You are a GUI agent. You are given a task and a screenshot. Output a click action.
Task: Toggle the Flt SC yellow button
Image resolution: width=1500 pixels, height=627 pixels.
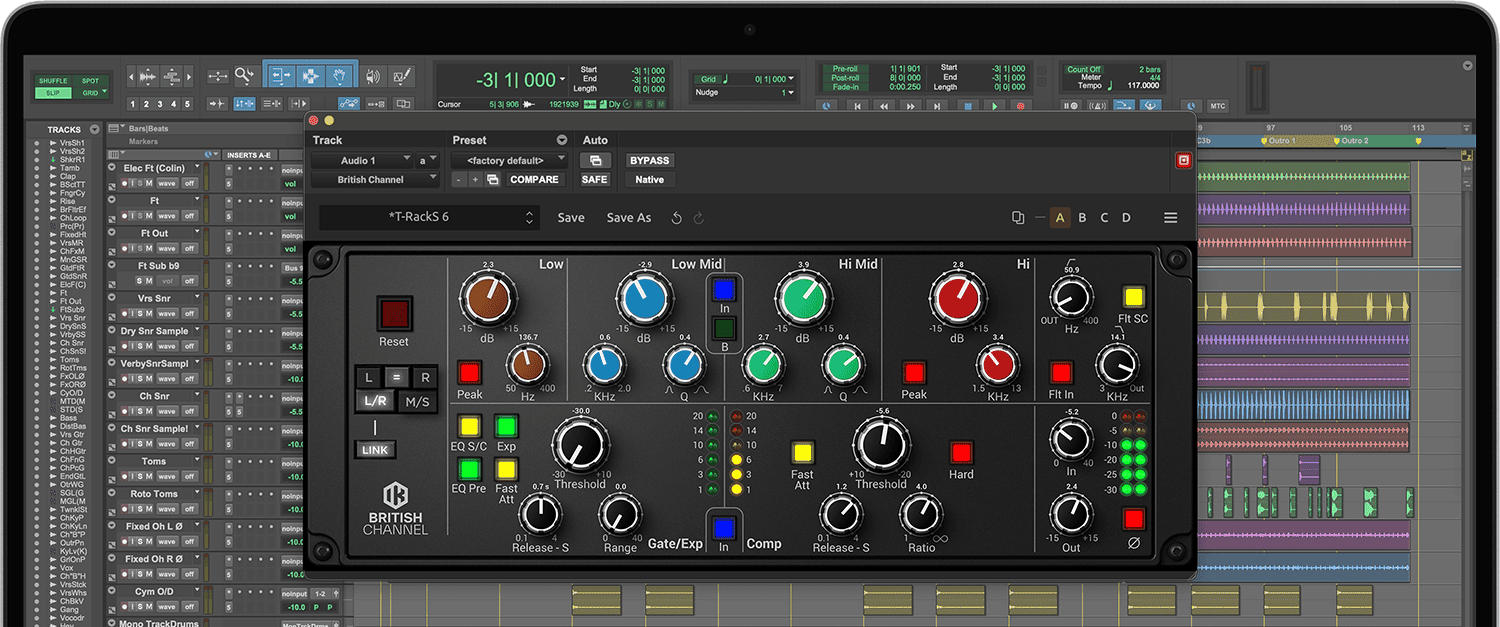(1133, 297)
